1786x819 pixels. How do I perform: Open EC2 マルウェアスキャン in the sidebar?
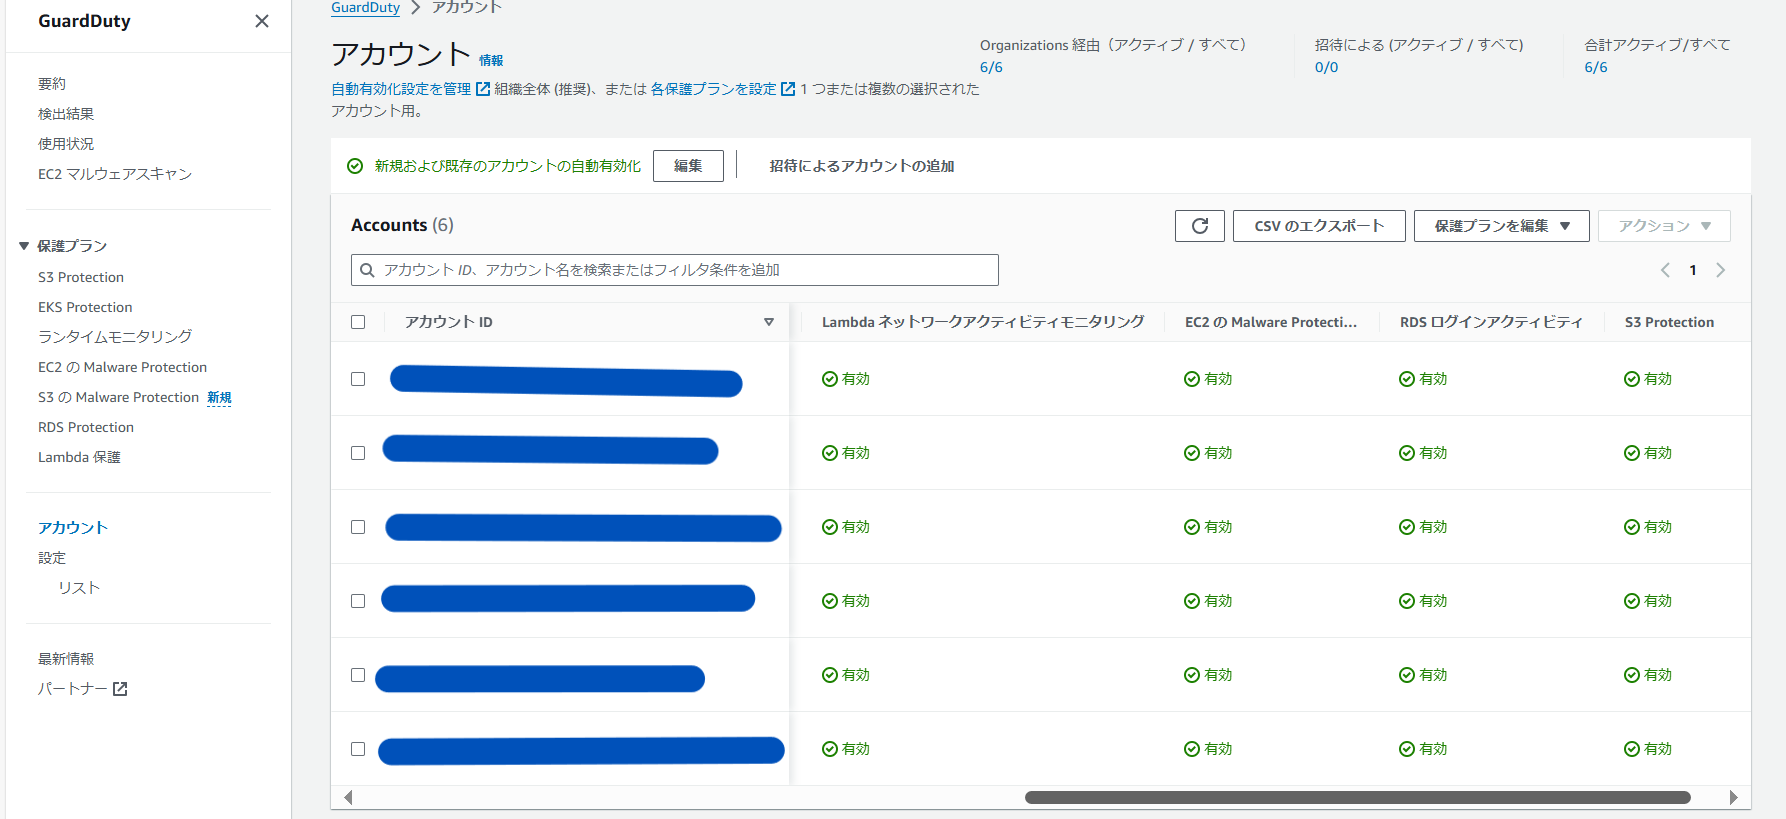(115, 174)
